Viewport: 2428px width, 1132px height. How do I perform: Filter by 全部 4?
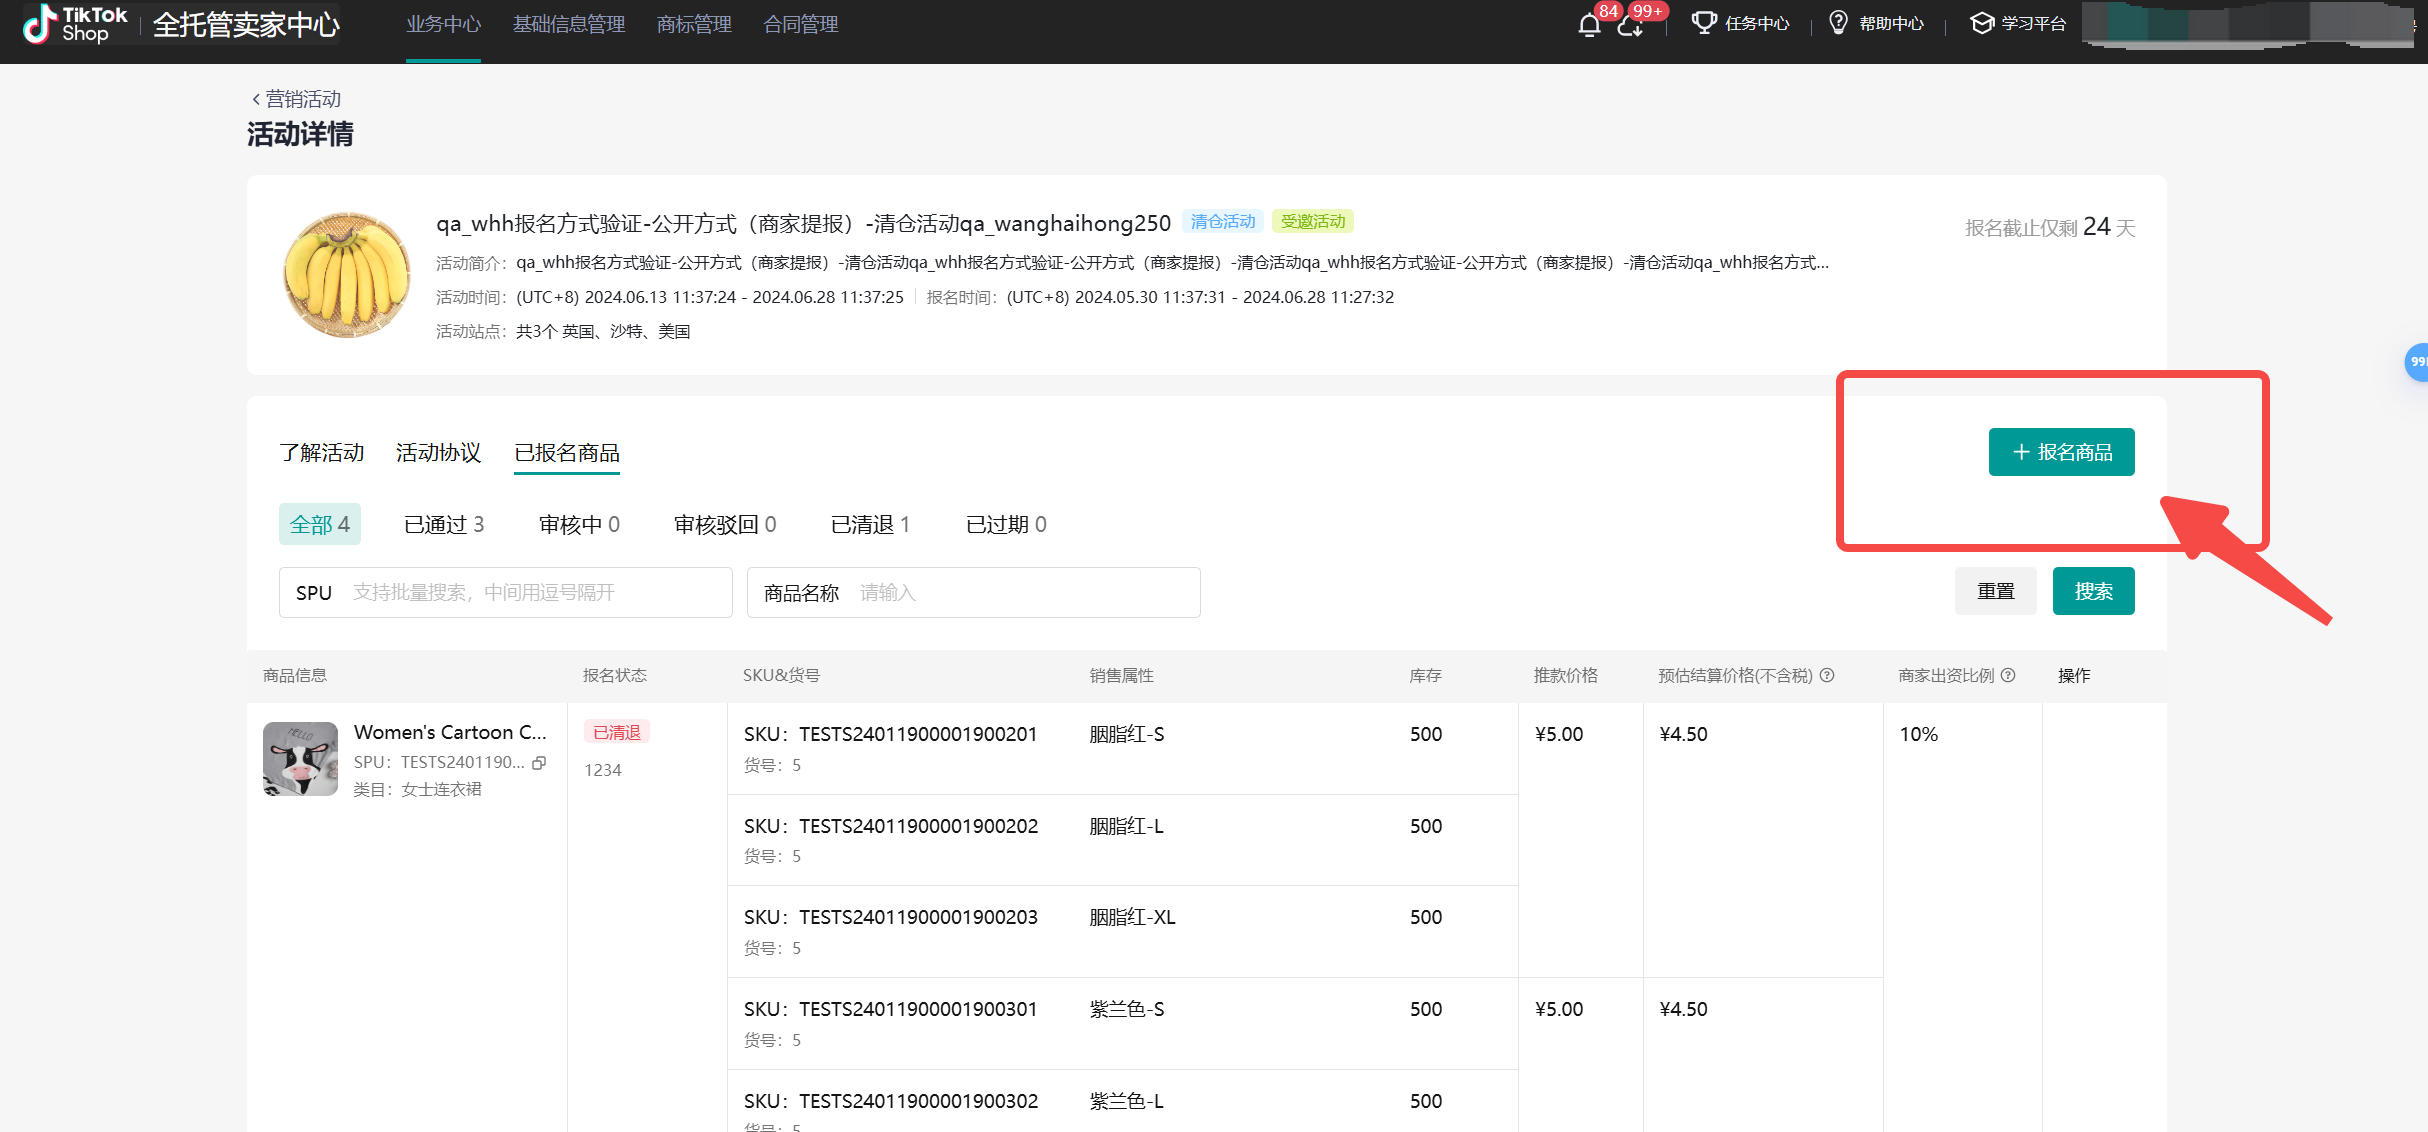(320, 524)
